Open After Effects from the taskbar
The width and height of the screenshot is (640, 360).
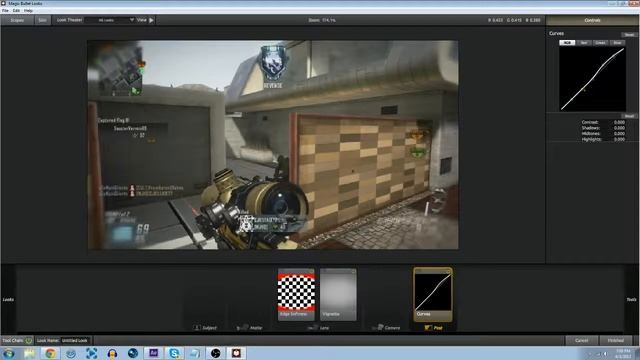153,353
